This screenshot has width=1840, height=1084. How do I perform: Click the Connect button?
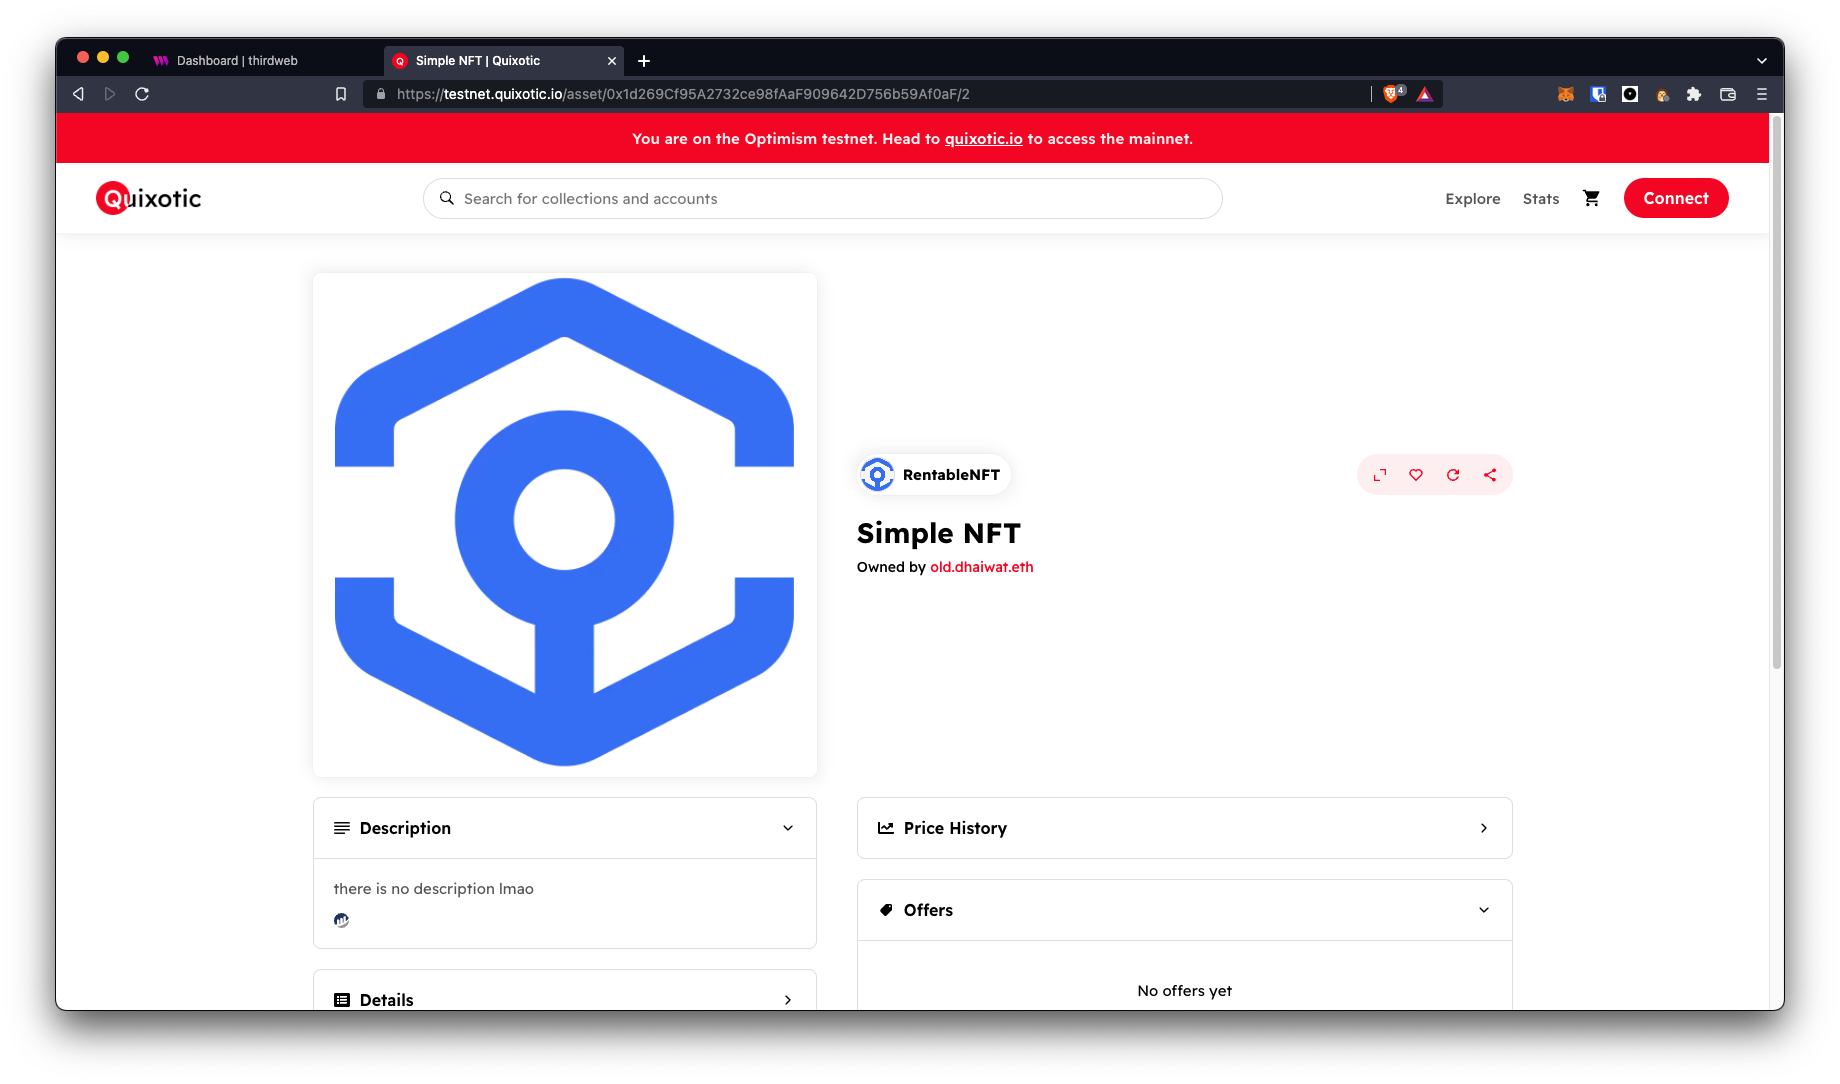pos(1675,198)
